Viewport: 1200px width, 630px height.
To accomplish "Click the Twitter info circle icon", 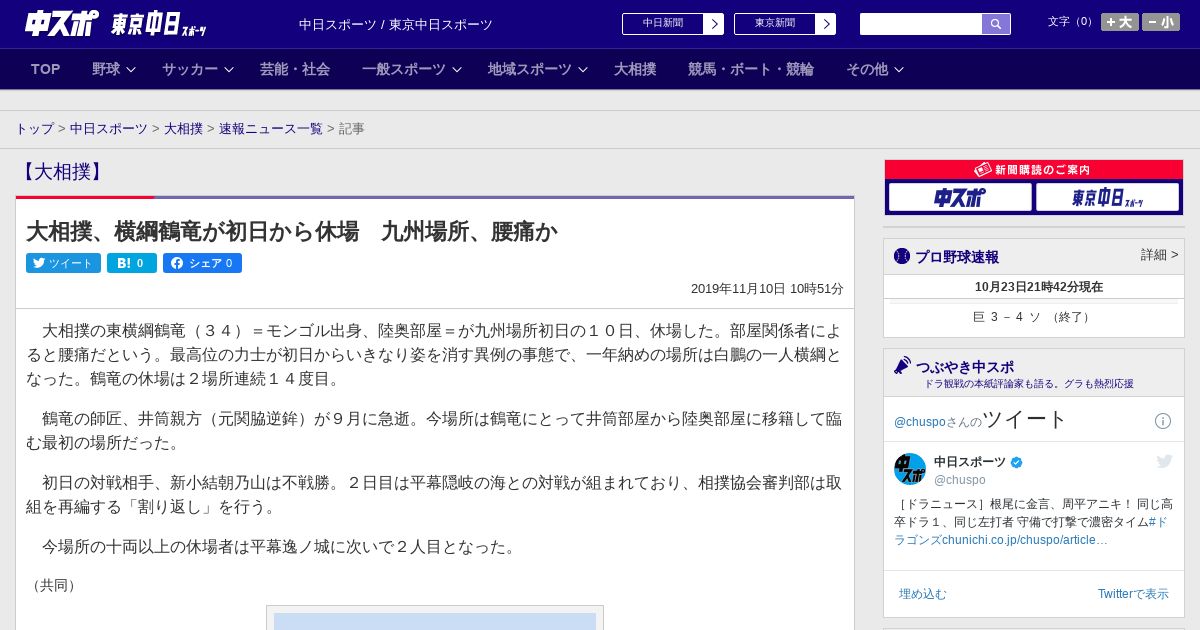I will click(1163, 421).
